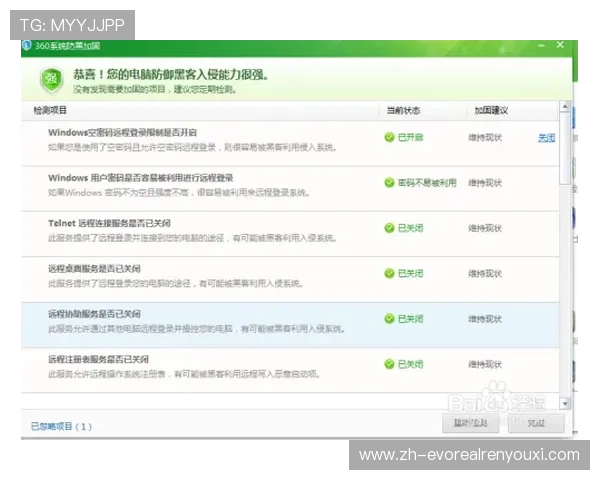Select row 远程注册表服务是否已关闭
Image resolution: width=600 pixels, height=480 pixels.
coord(290,370)
